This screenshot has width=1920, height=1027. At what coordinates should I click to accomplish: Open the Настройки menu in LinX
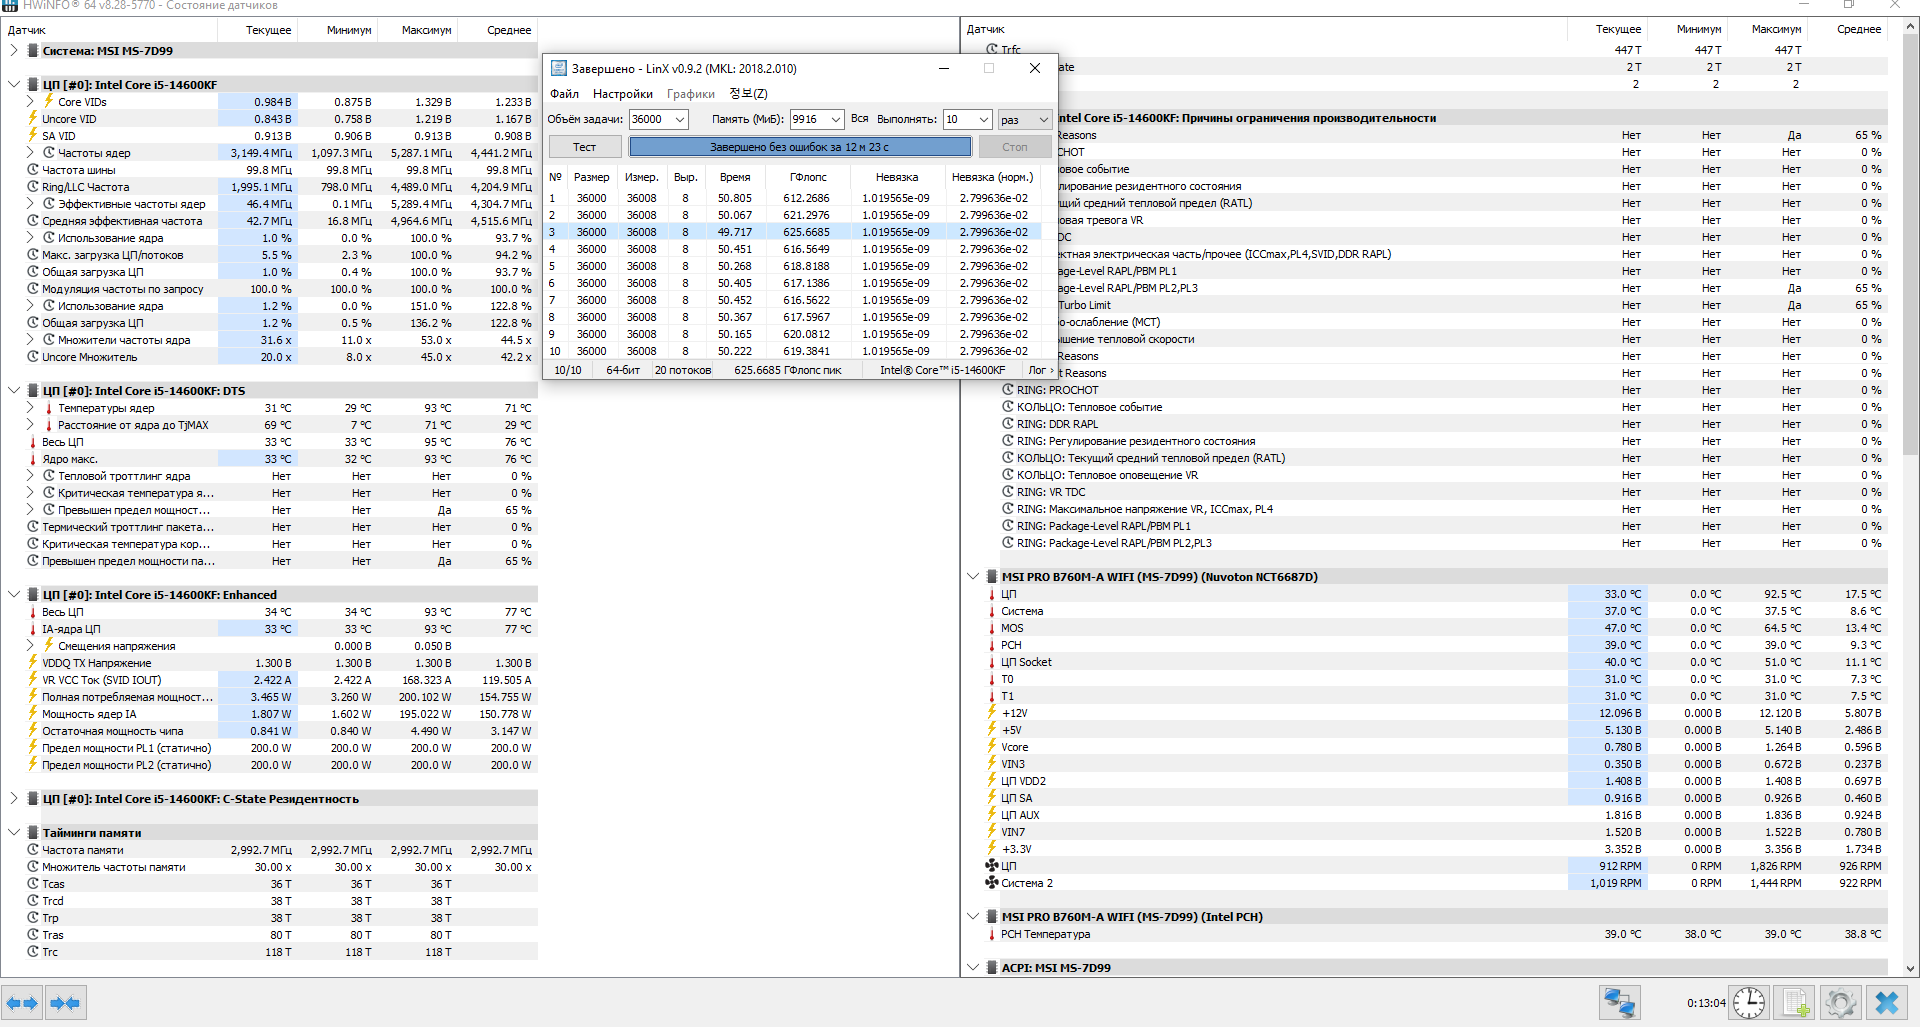[623, 94]
